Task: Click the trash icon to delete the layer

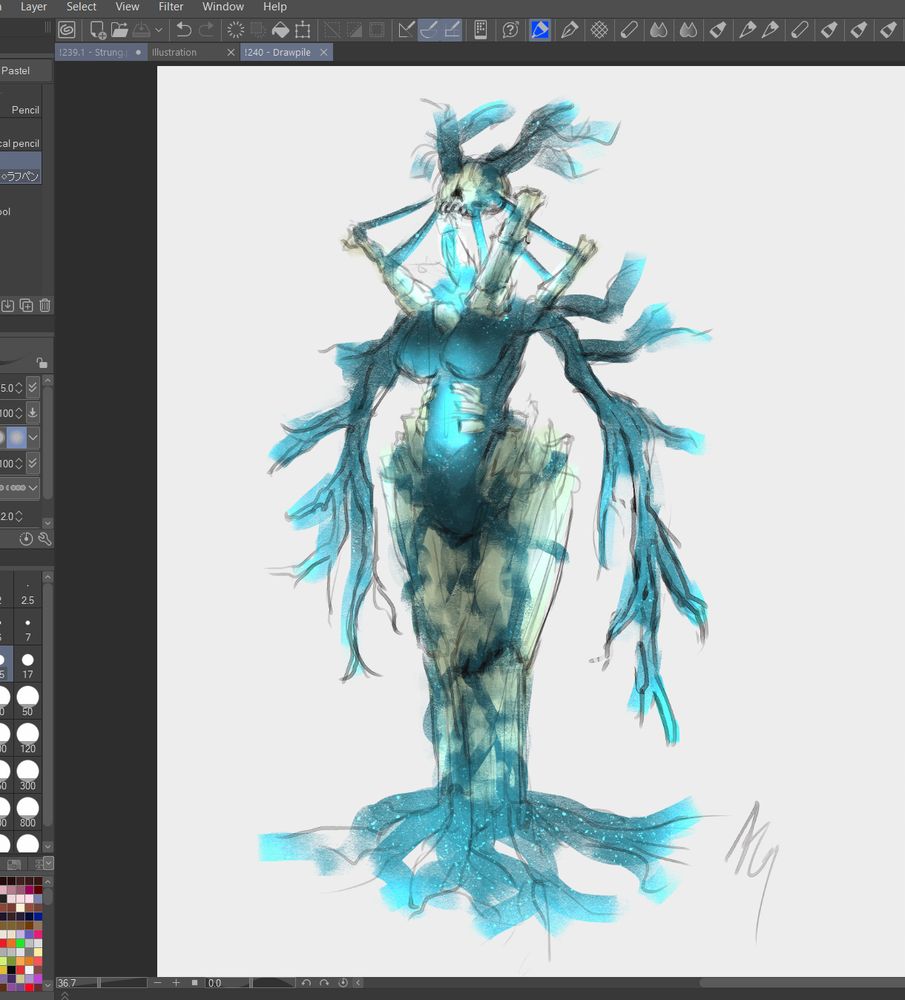Action: click(44, 305)
